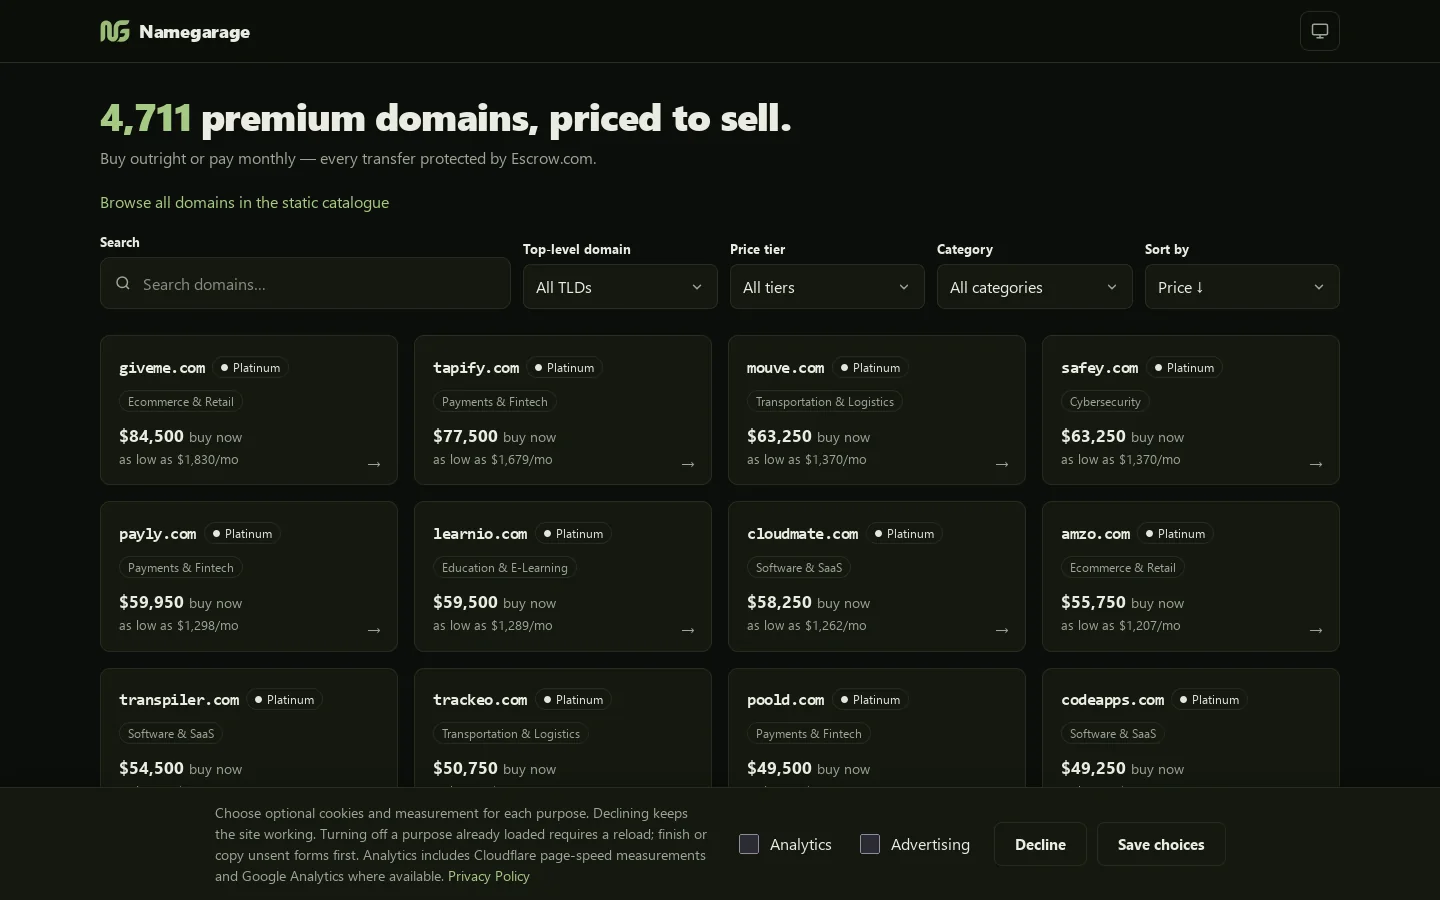
Task: Click Save choices button
Action: click(x=1161, y=844)
